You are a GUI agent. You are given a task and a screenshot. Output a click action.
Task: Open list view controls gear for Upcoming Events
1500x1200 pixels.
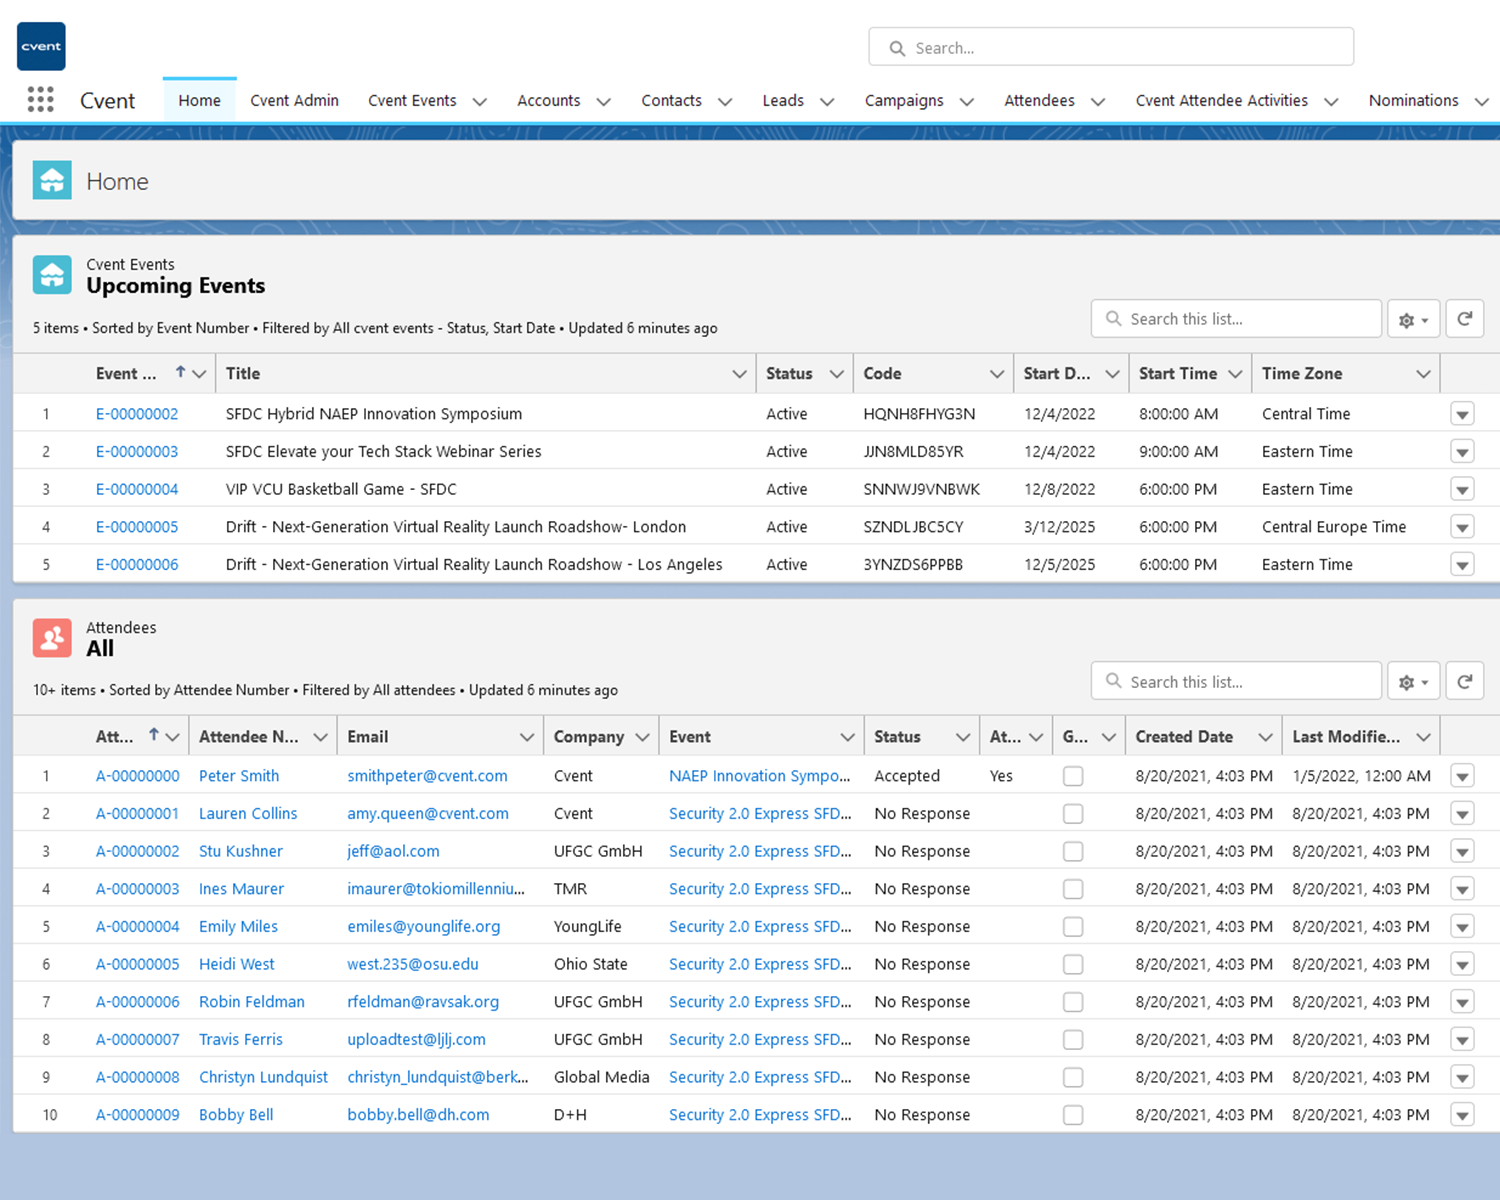(1414, 319)
